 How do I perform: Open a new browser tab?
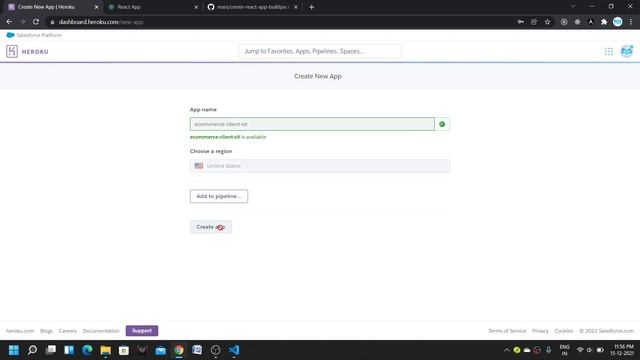[x=311, y=7]
